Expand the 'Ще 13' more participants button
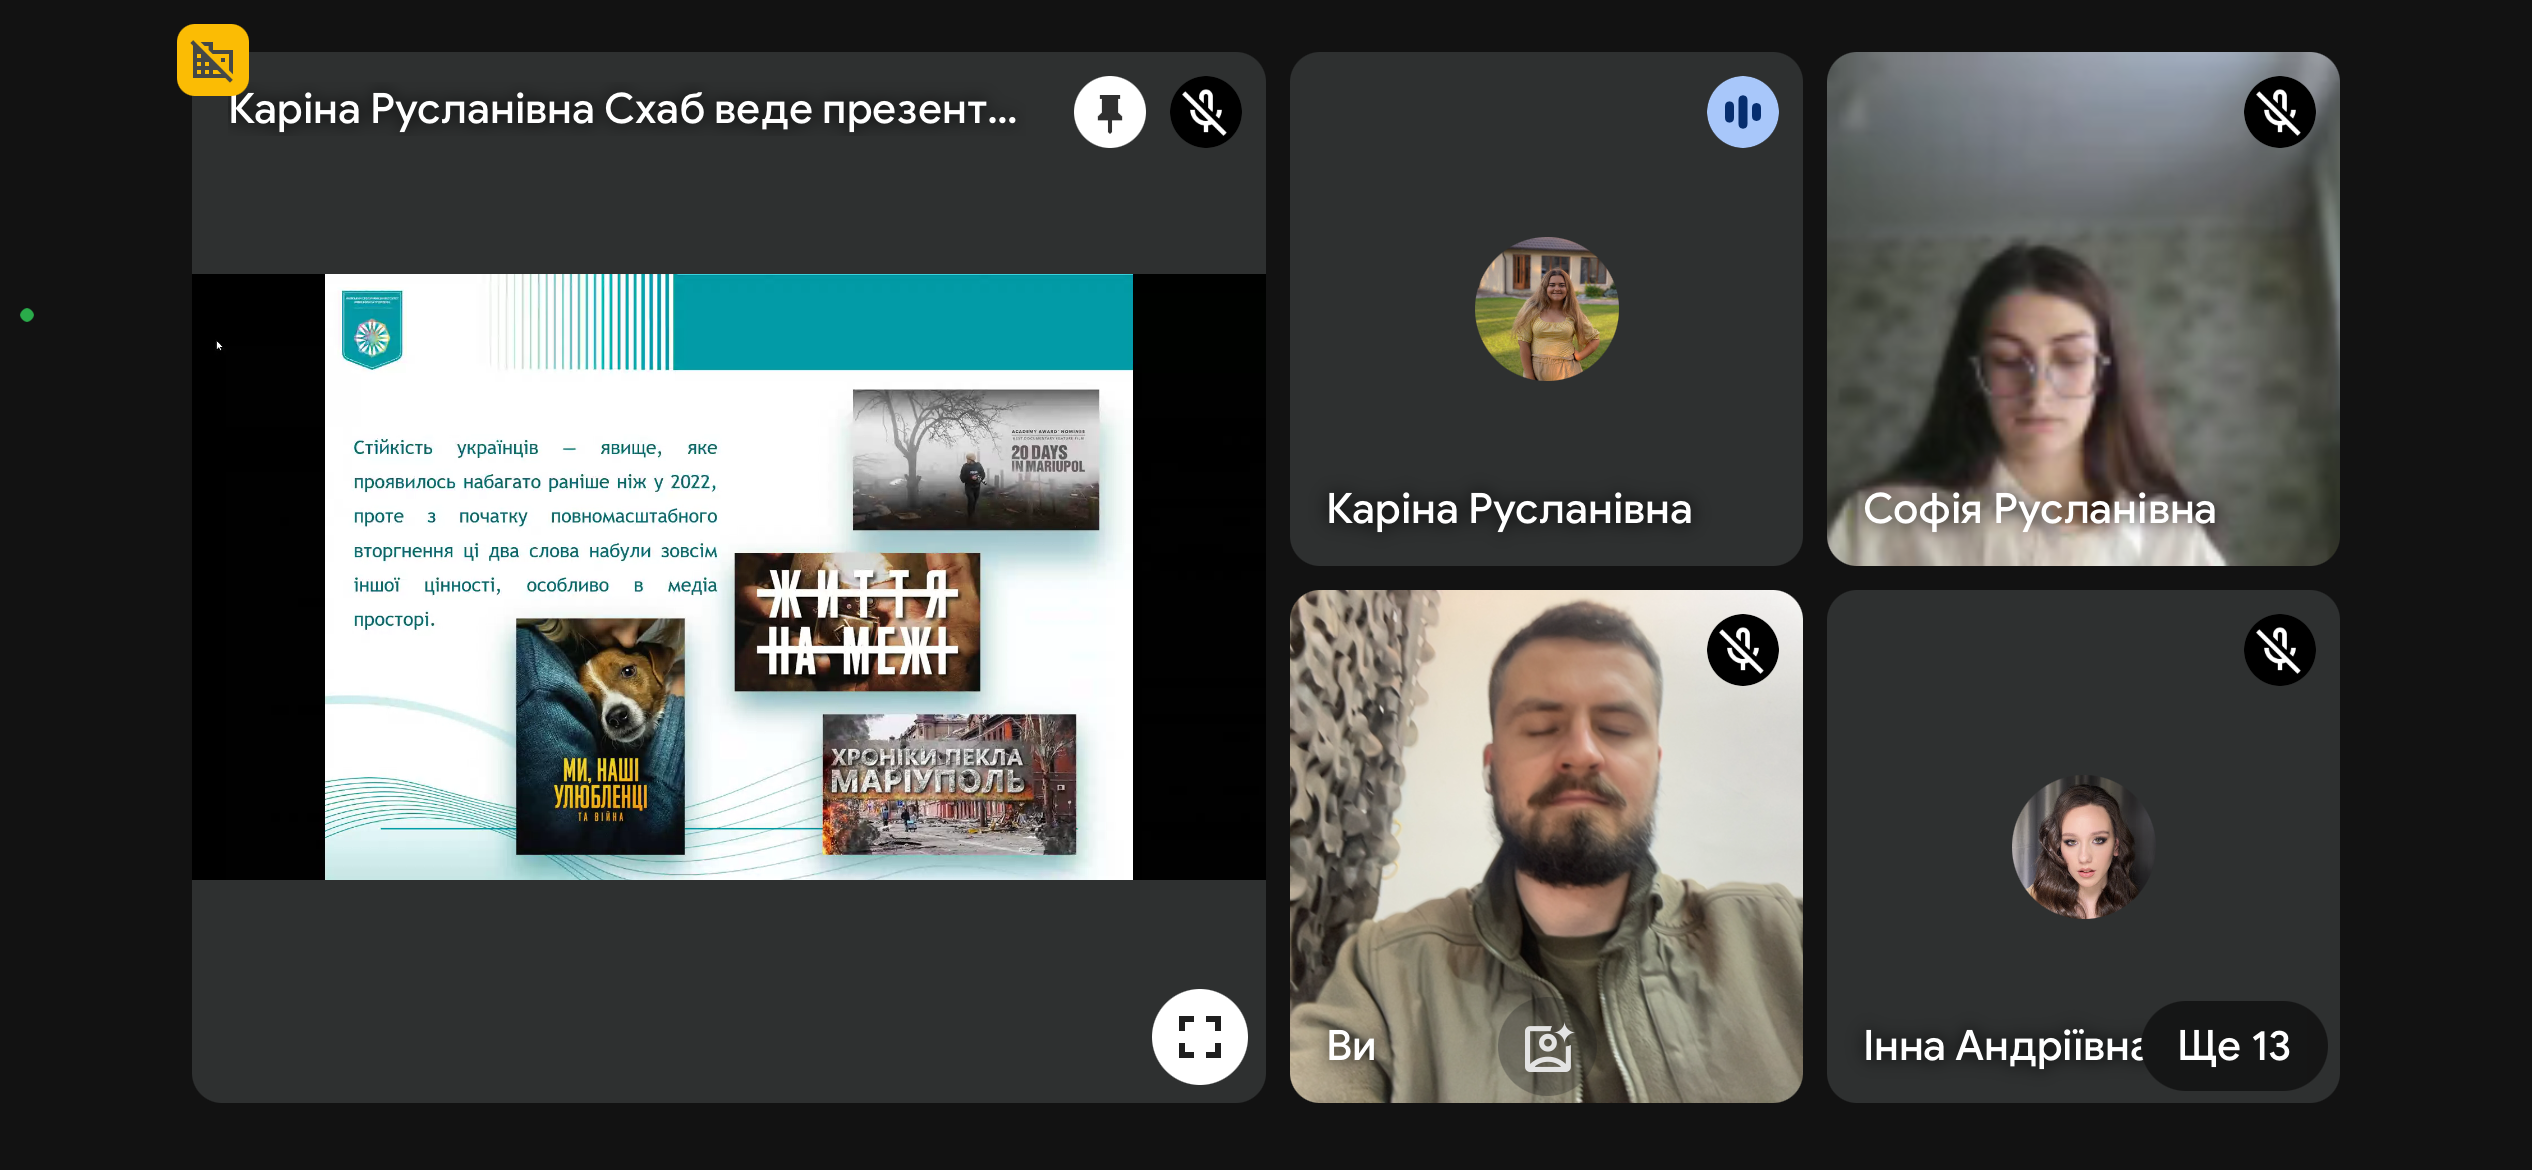 [x=2233, y=1046]
